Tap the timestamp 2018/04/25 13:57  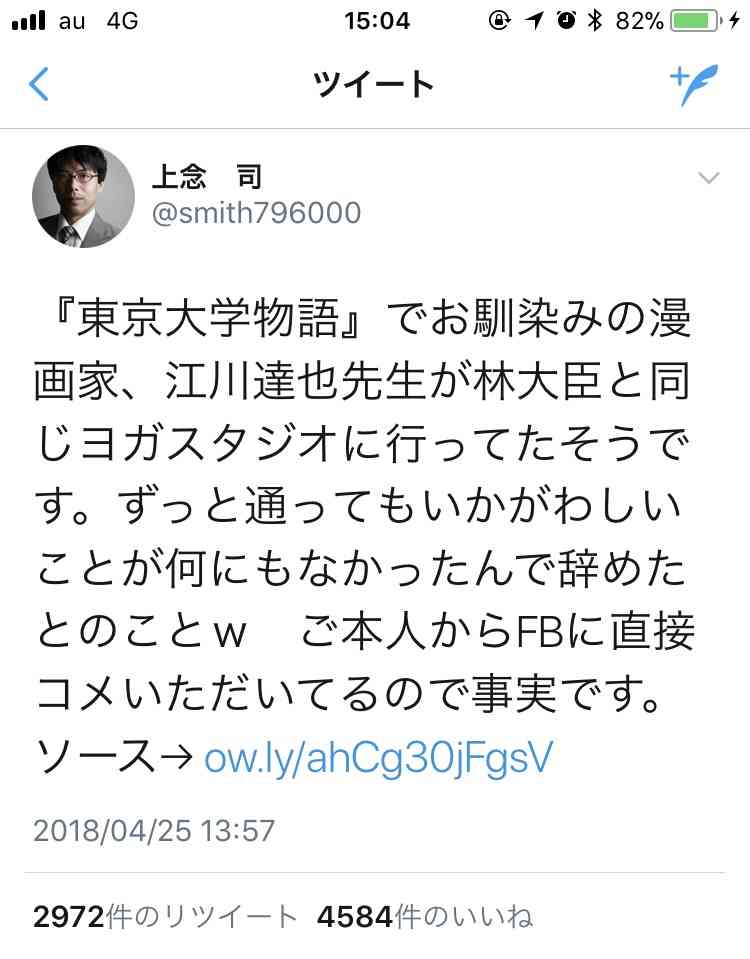[x=154, y=831]
